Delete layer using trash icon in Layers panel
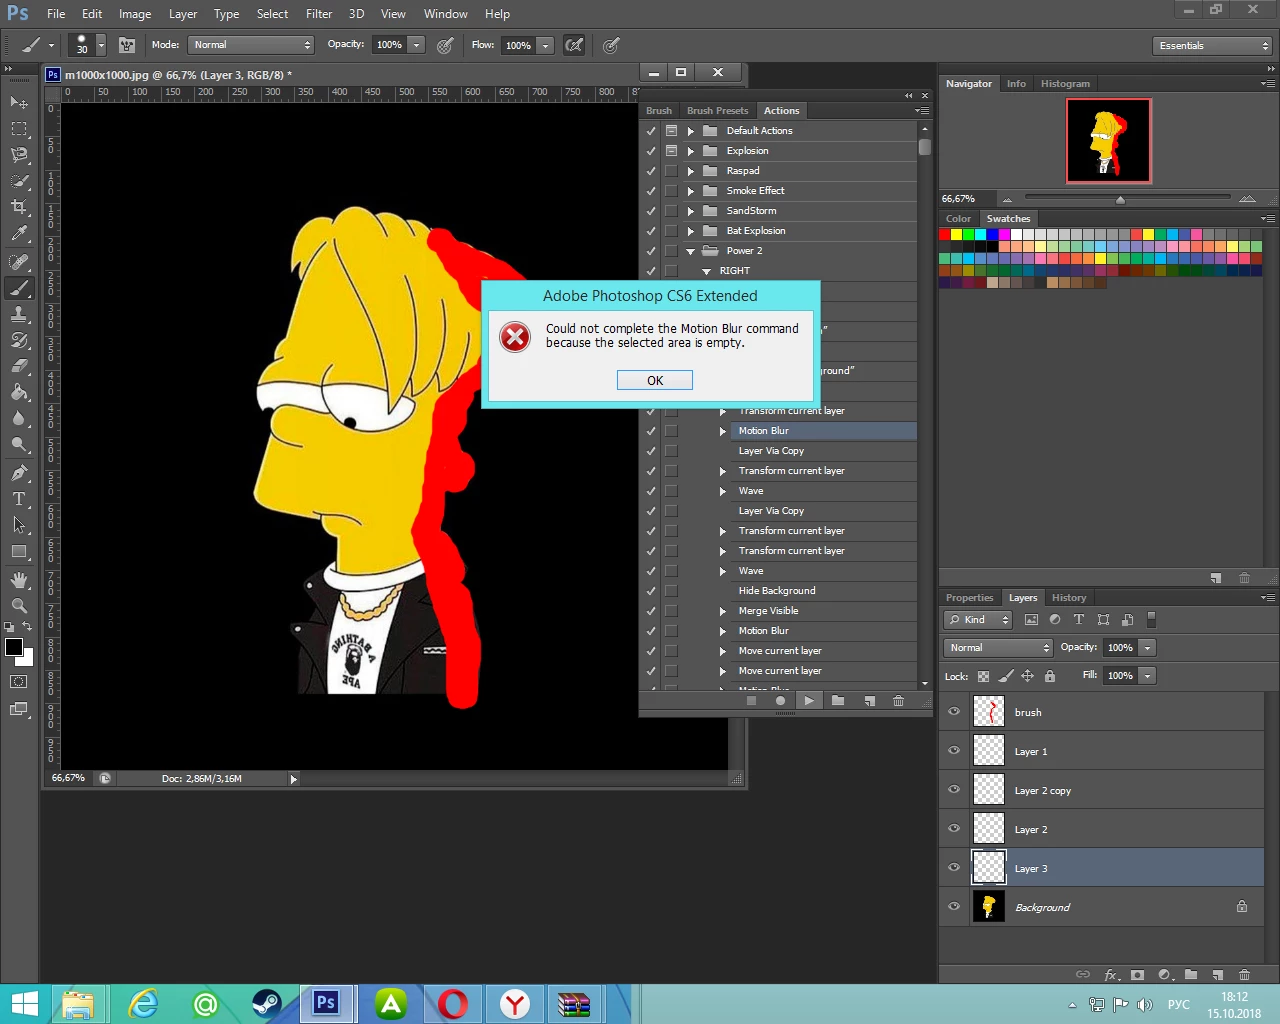The image size is (1280, 1024). (x=1244, y=974)
